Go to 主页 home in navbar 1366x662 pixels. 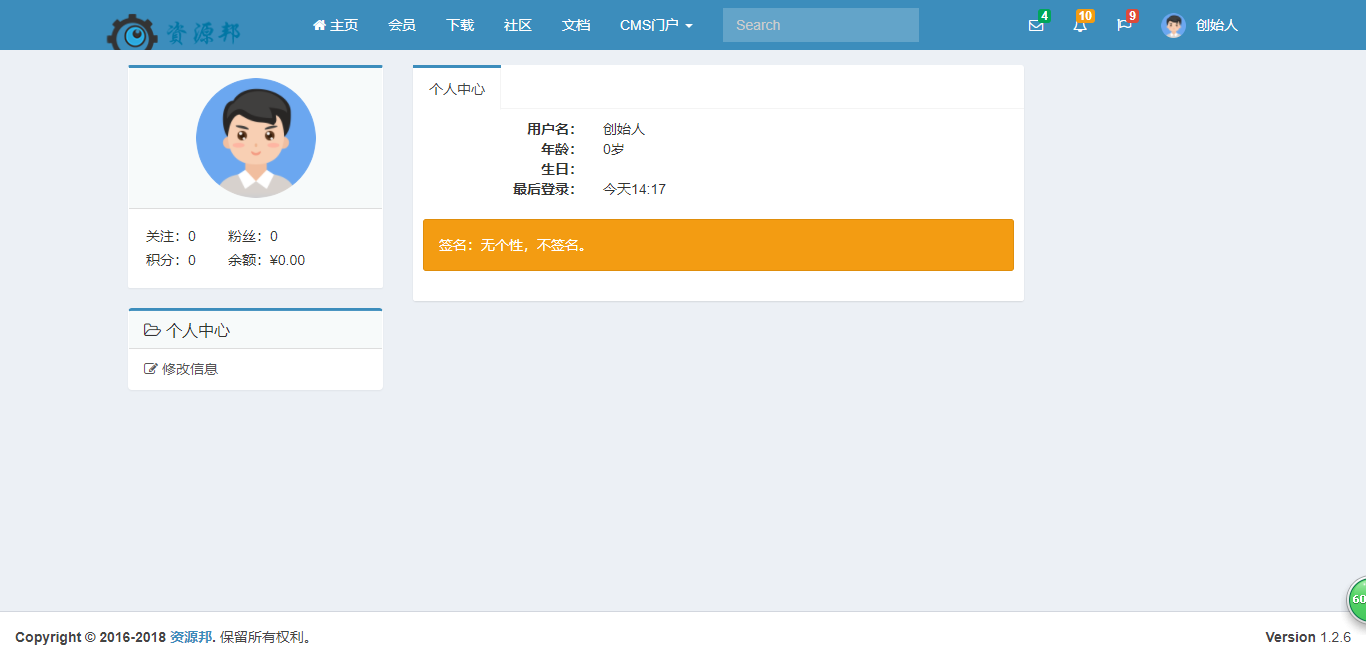(x=335, y=25)
